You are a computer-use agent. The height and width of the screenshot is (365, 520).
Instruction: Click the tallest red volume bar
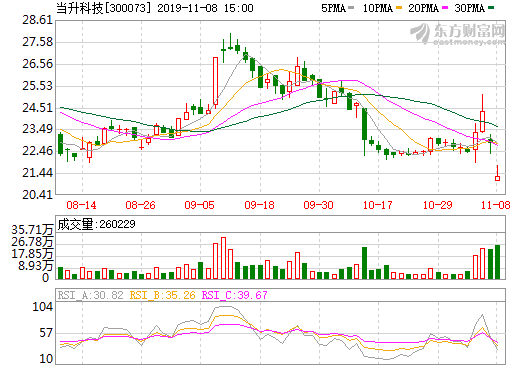point(223,258)
